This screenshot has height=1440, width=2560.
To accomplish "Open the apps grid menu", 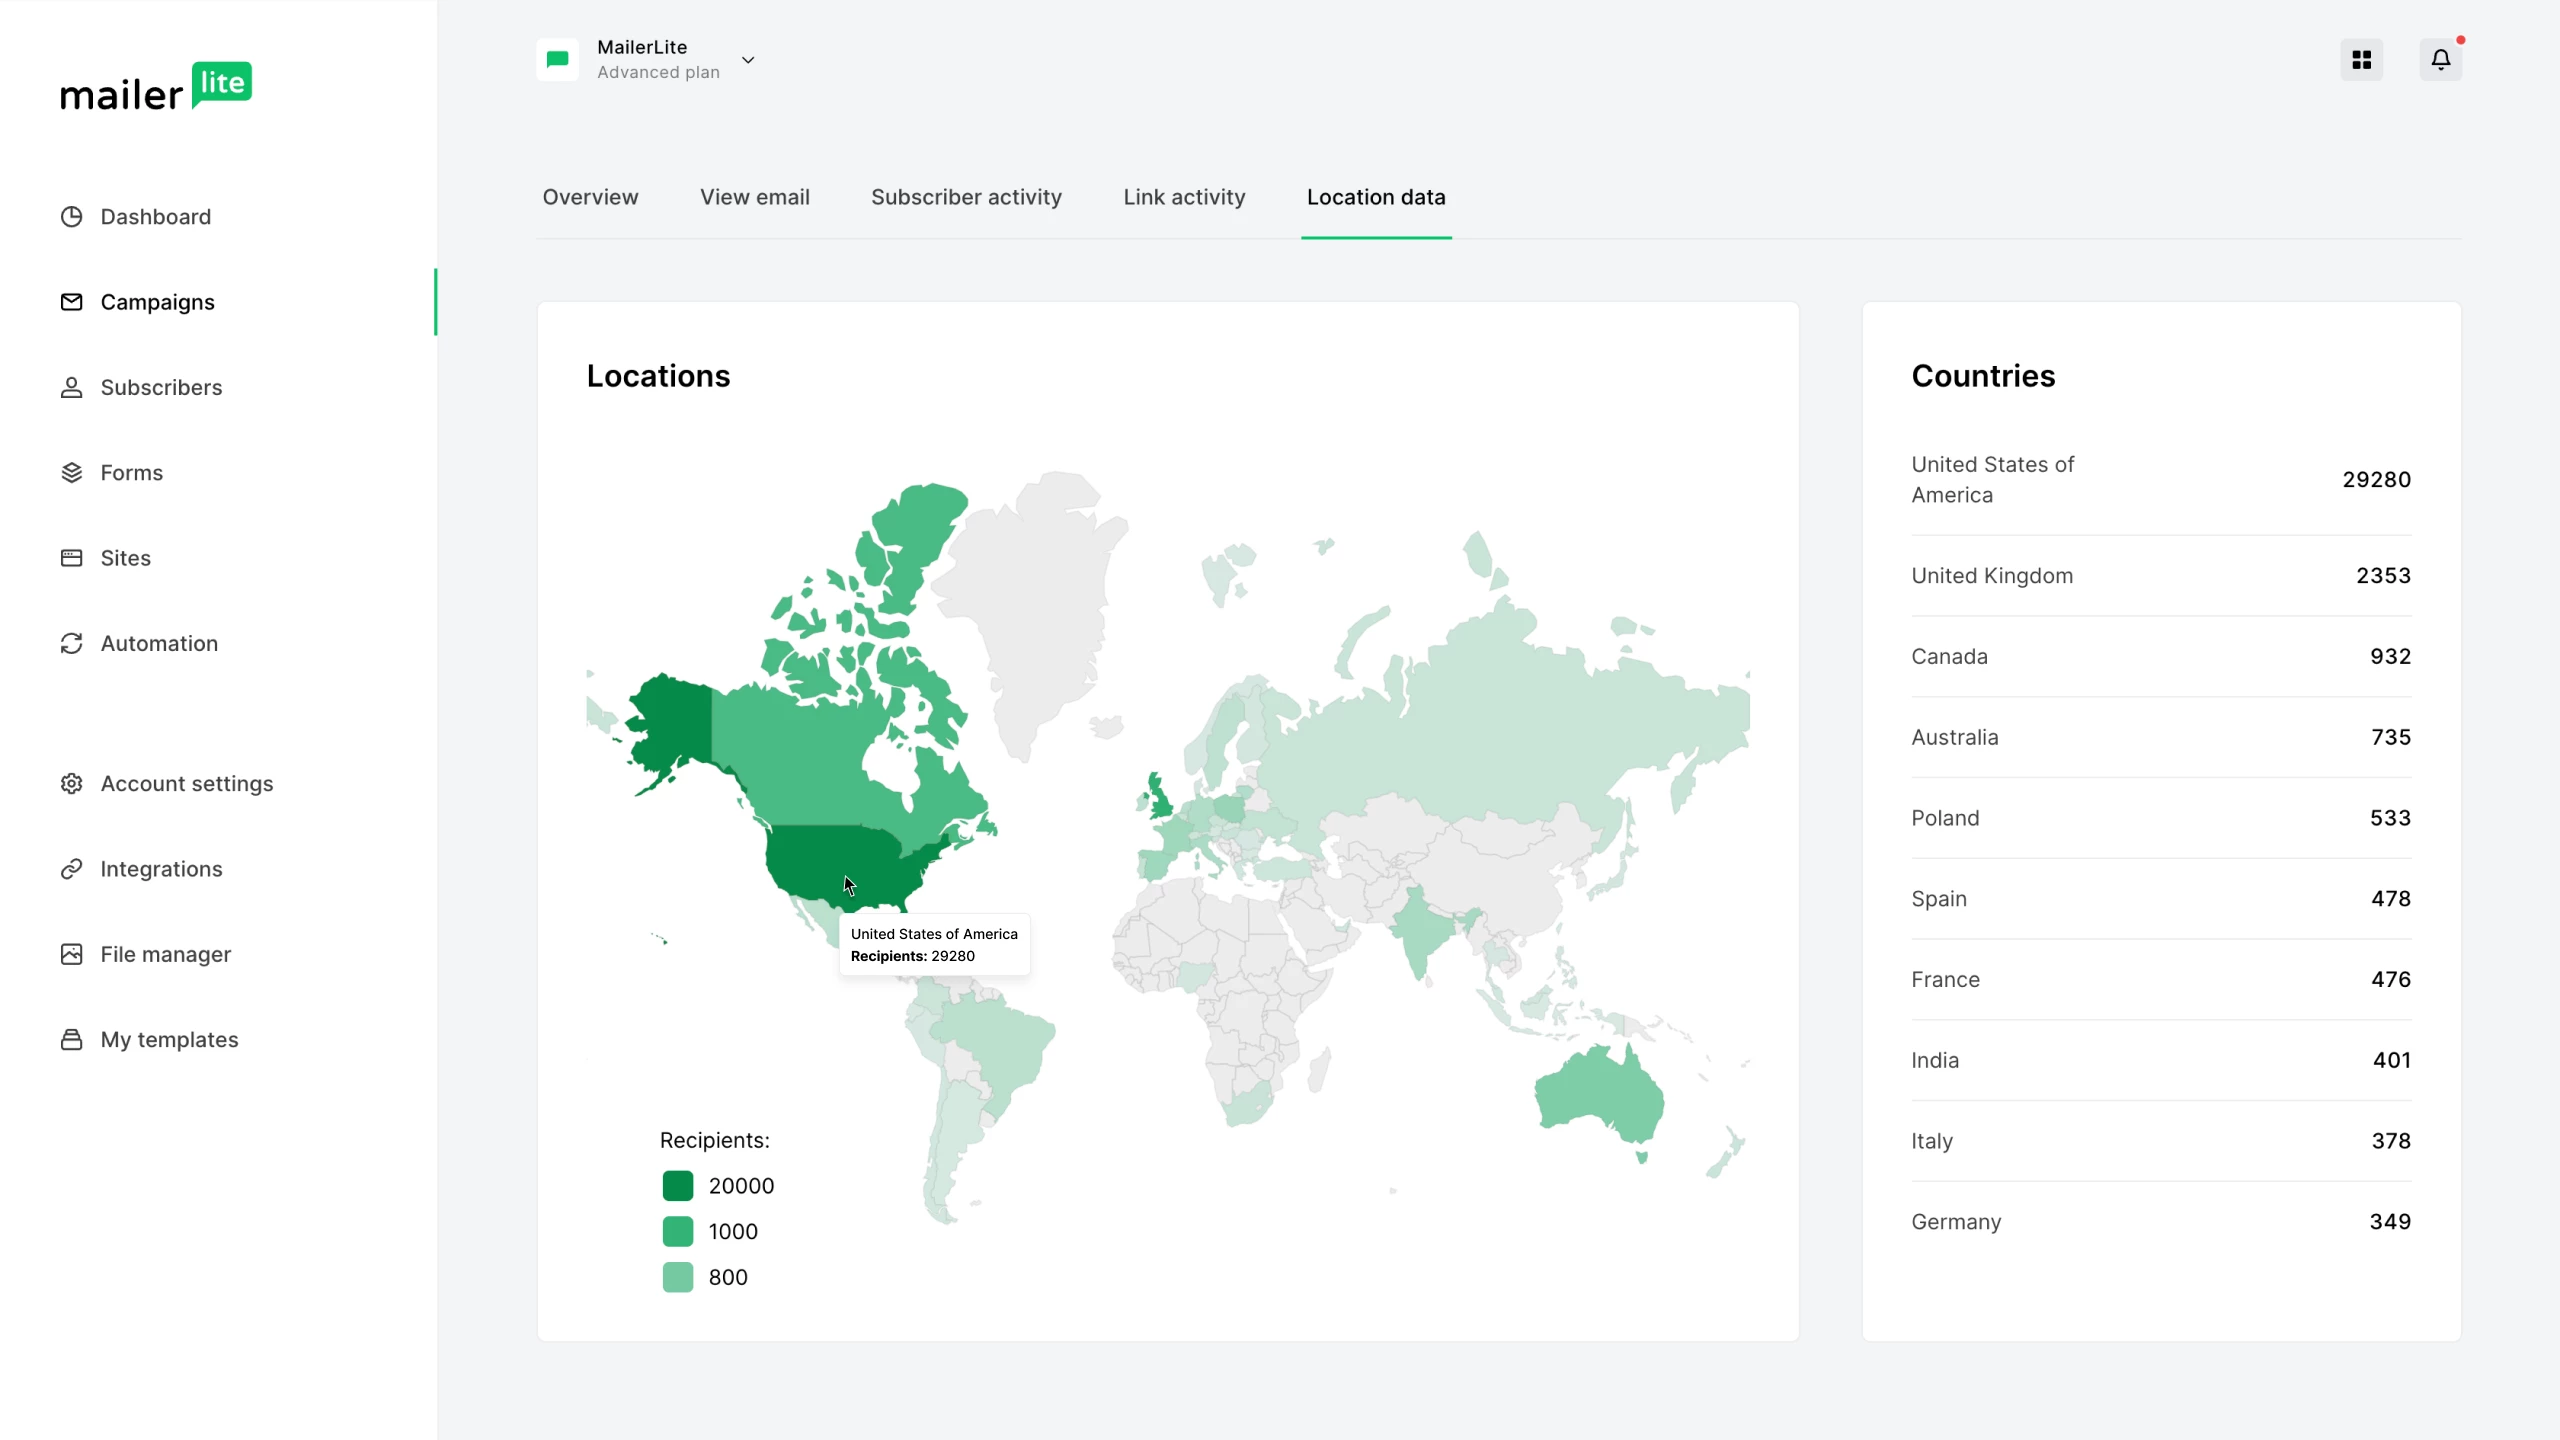I will pos(2361,60).
